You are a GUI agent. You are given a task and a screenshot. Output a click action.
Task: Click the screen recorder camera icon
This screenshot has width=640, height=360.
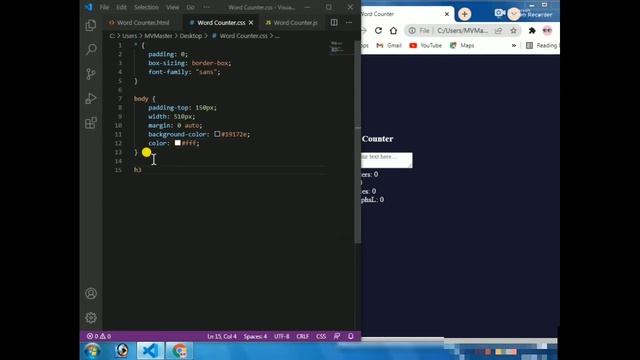tap(500, 13)
